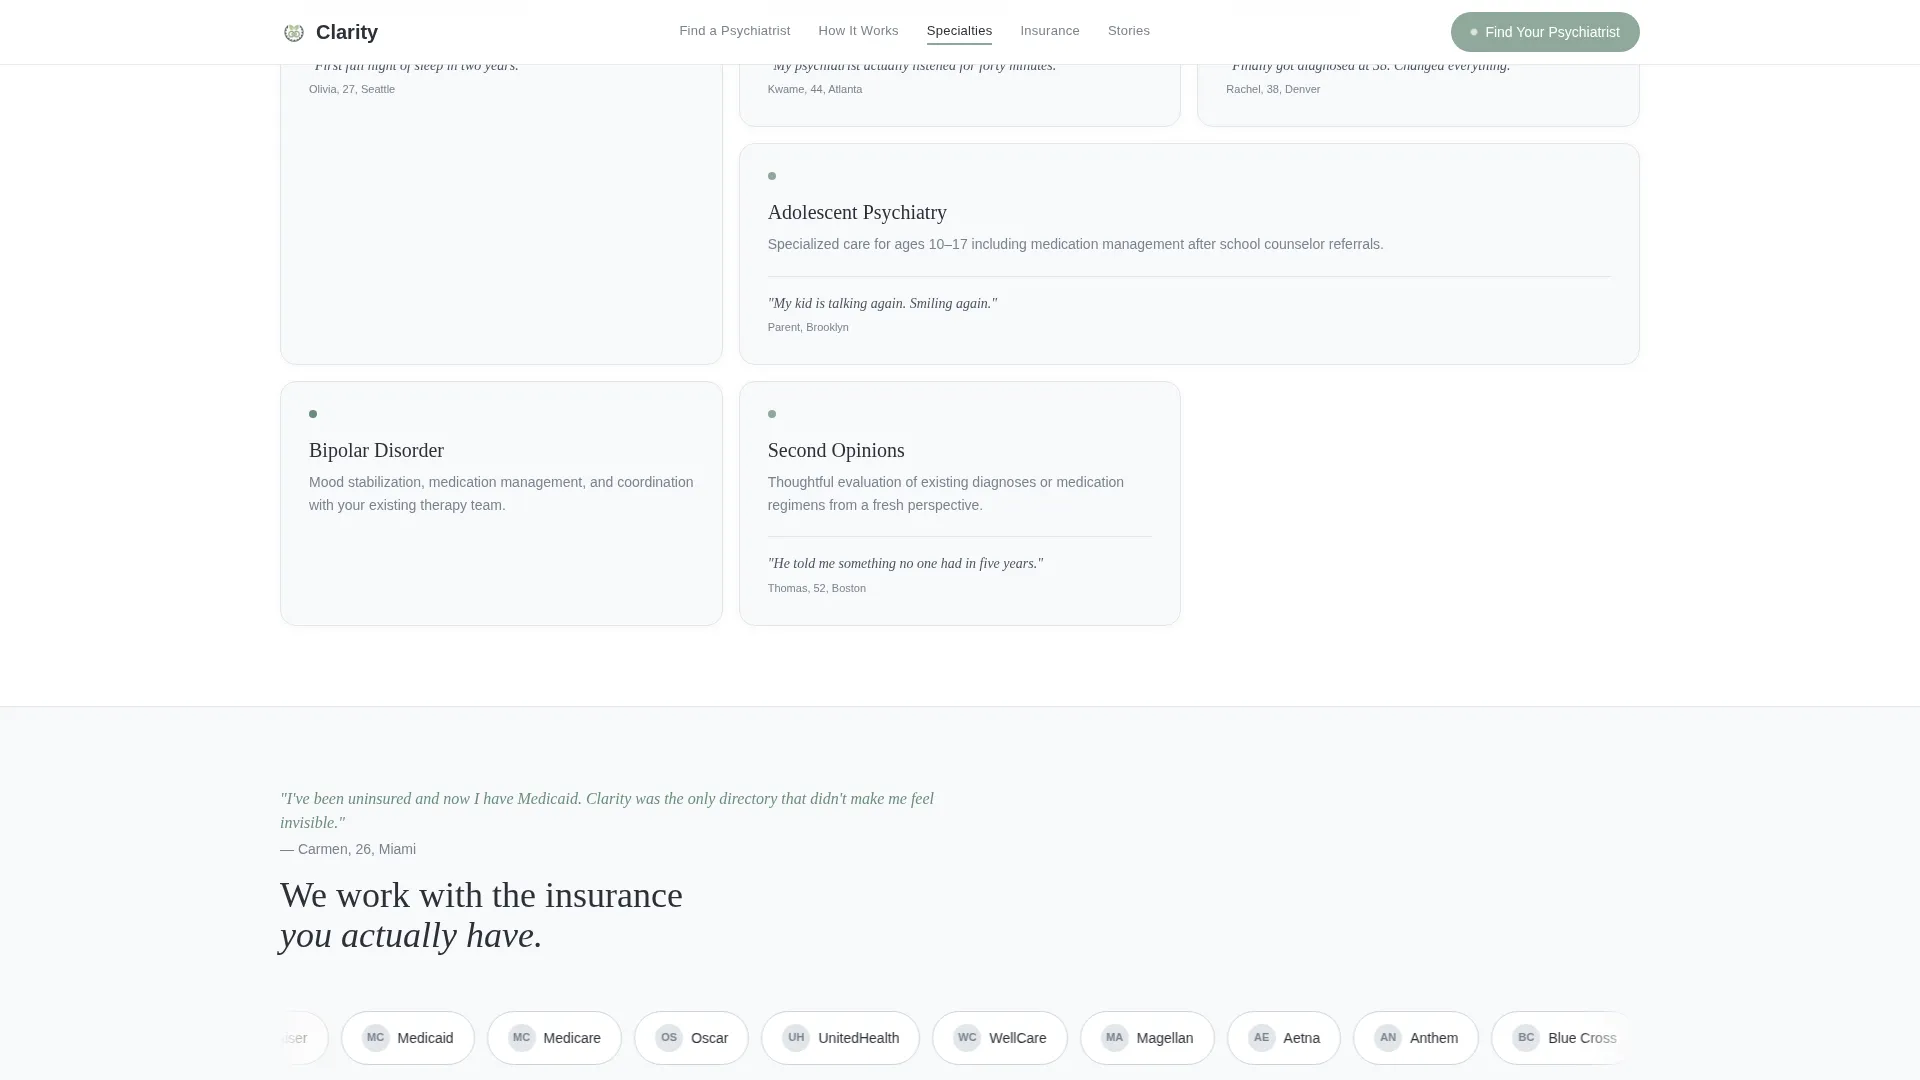
Task: Select the Medicare insurance chip
Action: point(554,1038)
